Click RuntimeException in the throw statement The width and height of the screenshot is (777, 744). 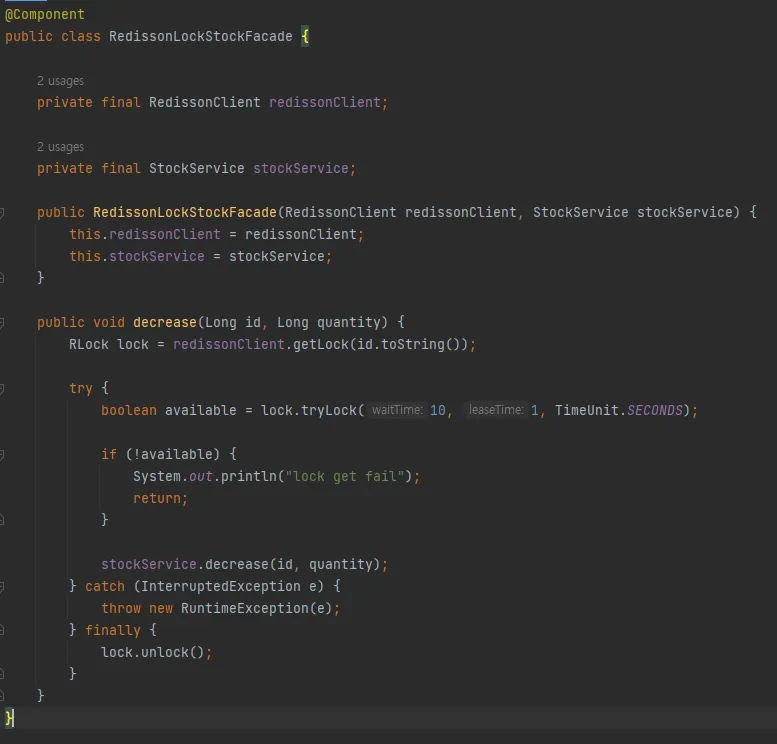point(245,608)
